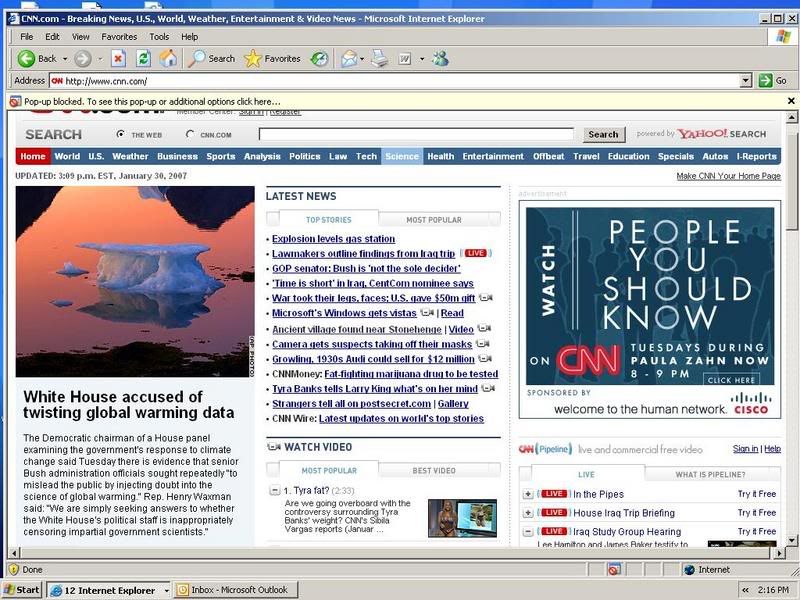Expand the In the Pipes live item

coord(528,494)
